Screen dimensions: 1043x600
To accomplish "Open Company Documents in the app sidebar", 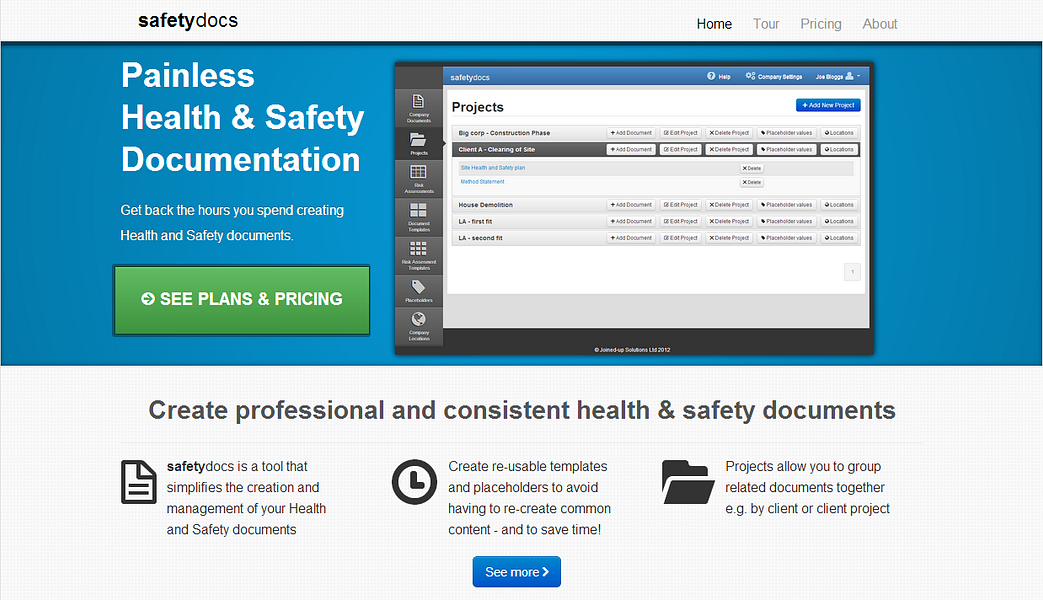I will coord(418,108).
